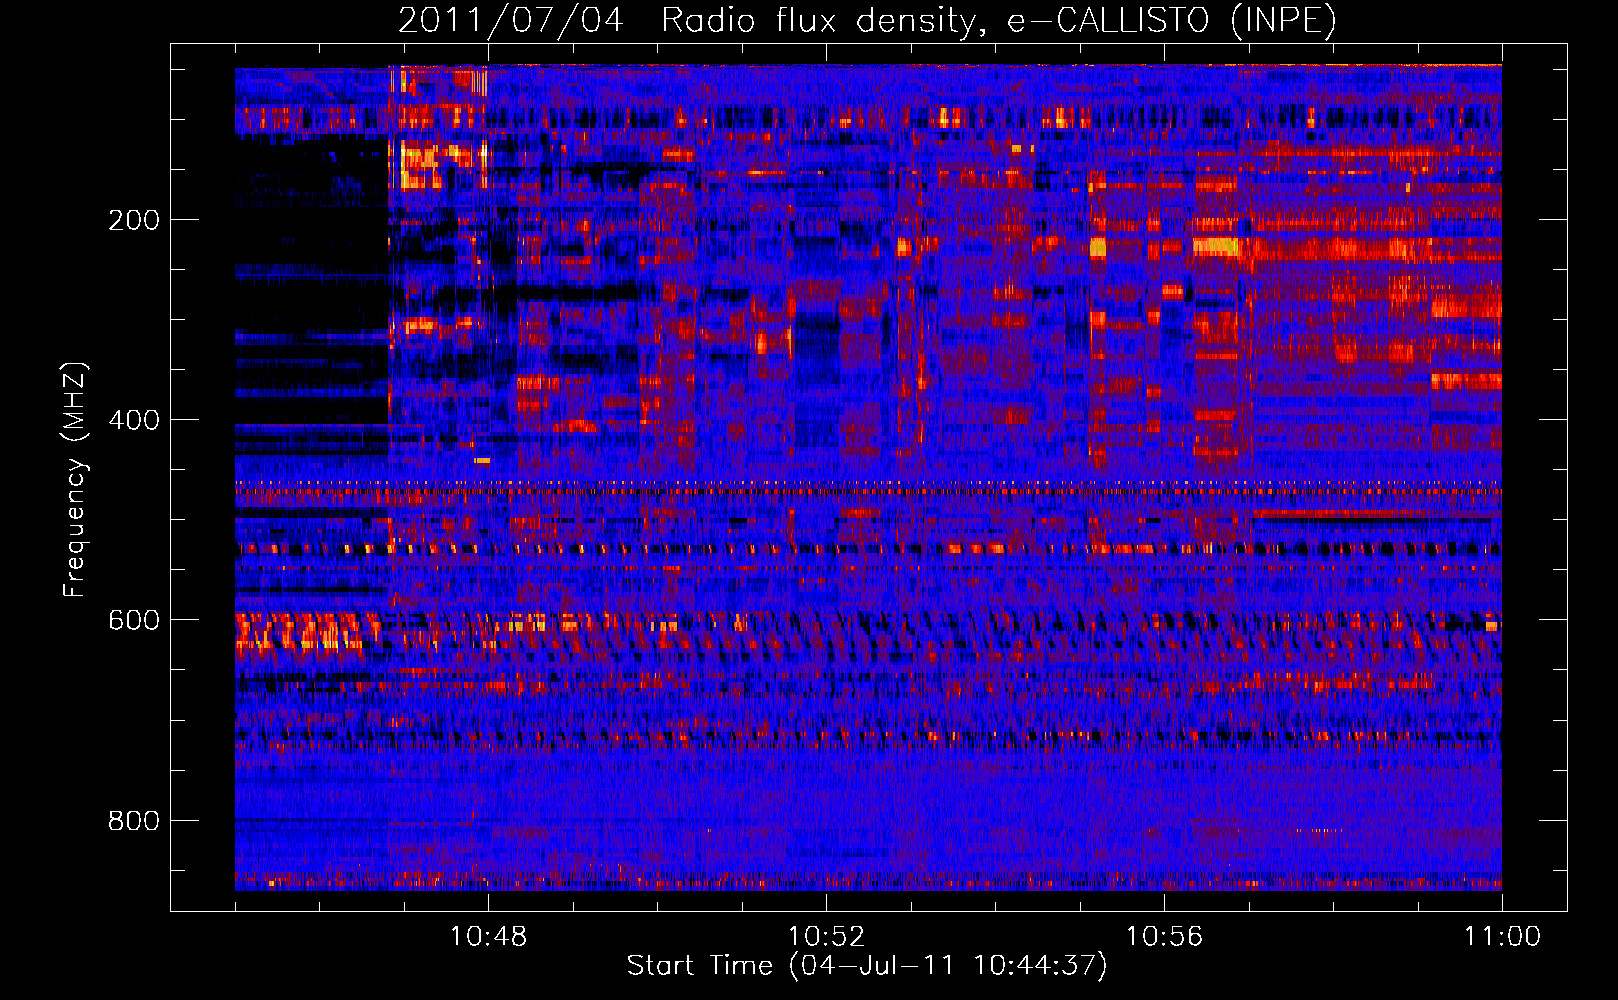The image size is (1618, 1000).
Task: Click the '200' frequency tick label
Action: coord(134,220)
